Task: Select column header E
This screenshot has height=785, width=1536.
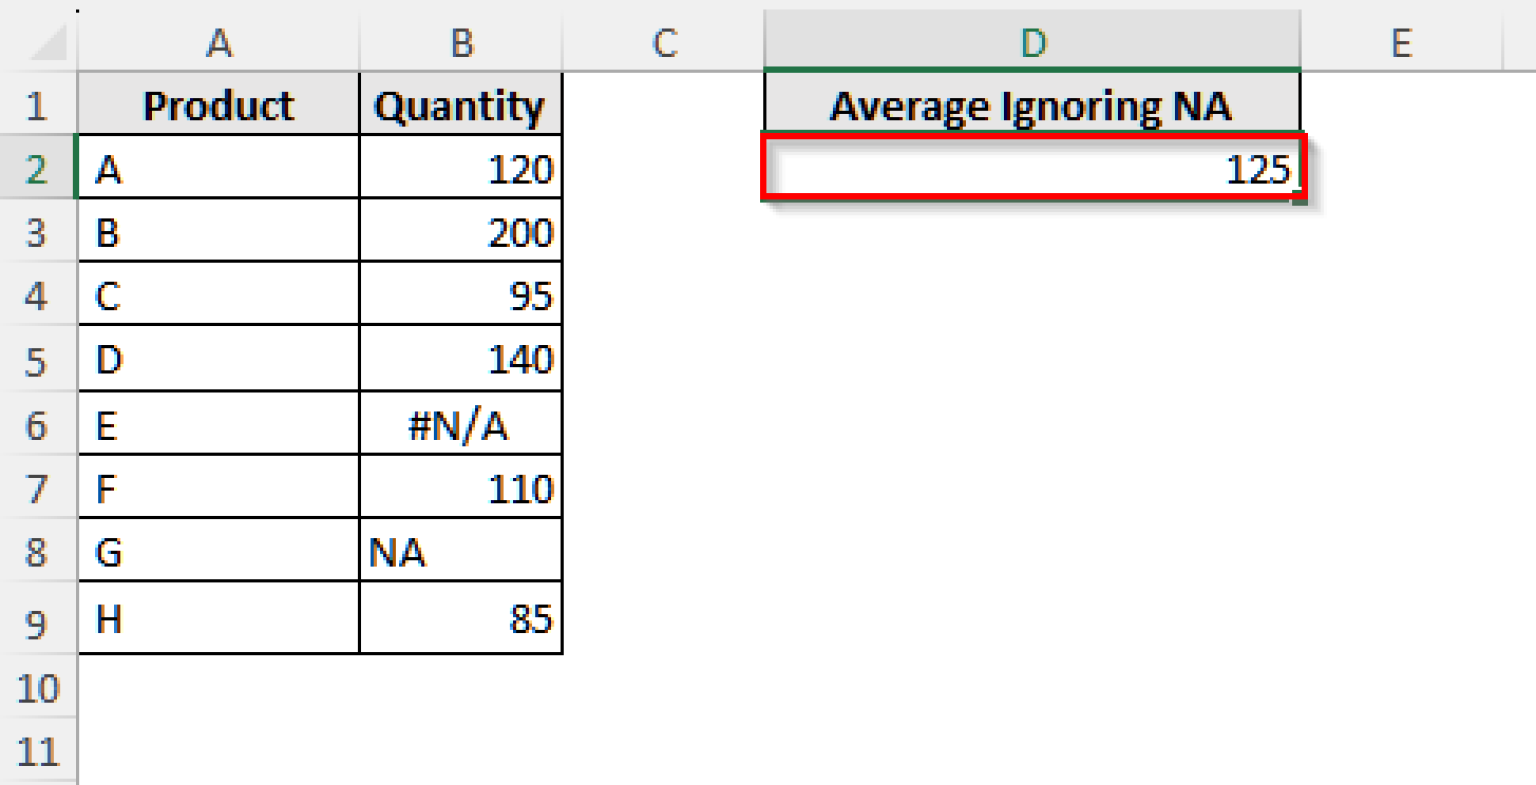Action: click(1400, 43)
